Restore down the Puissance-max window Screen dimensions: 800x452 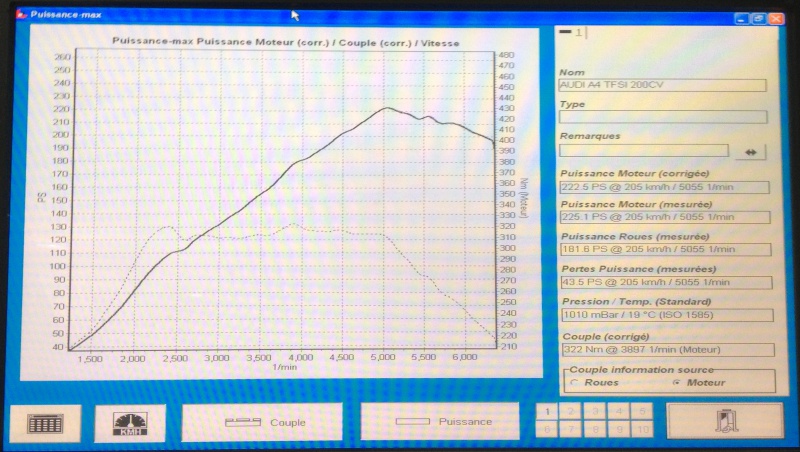pos(759,17)
